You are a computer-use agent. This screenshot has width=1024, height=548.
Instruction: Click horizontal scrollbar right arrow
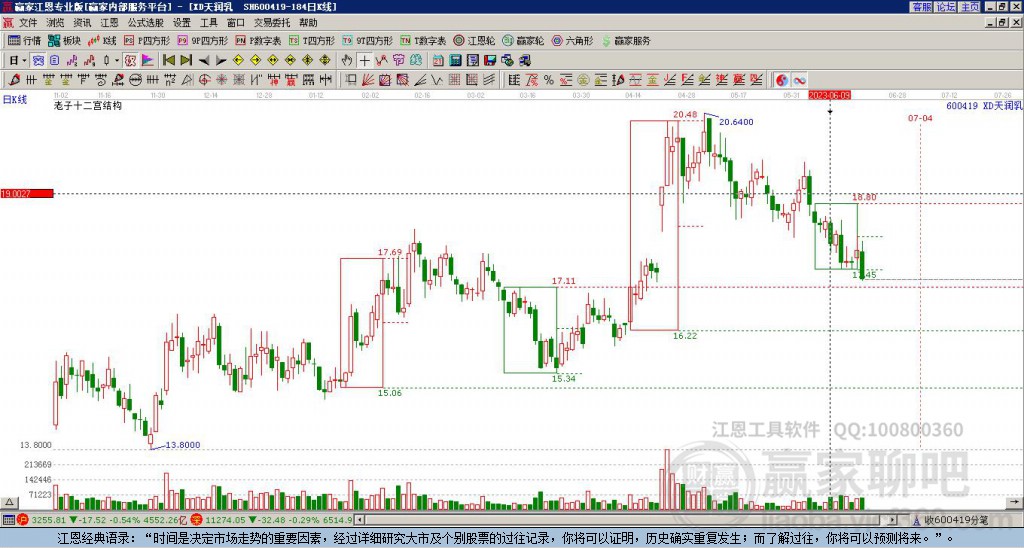[893, 520]
